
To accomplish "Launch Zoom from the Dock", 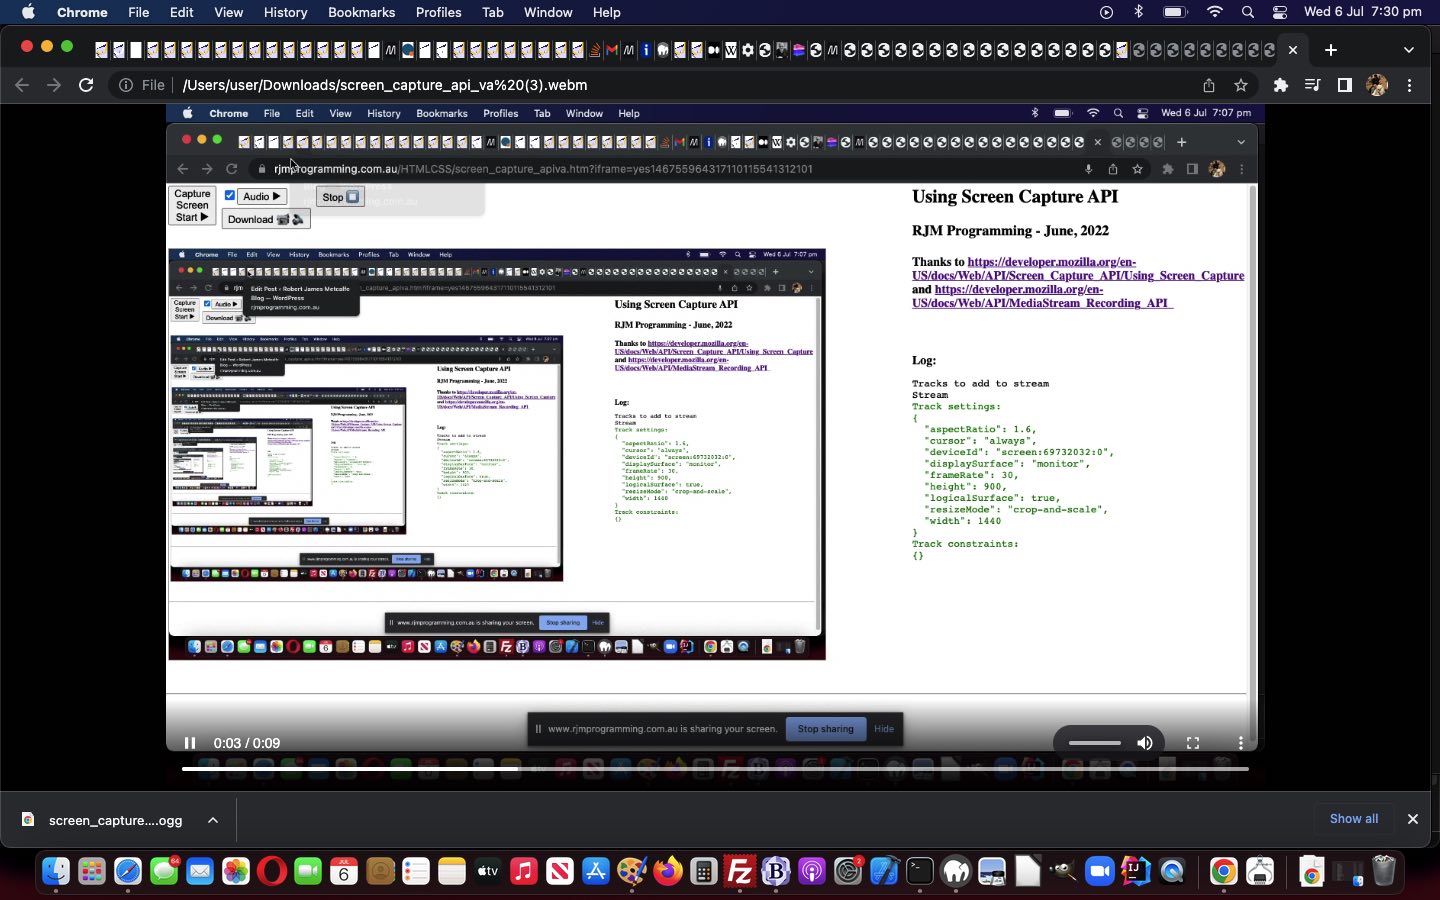I will coord(1100,871).
